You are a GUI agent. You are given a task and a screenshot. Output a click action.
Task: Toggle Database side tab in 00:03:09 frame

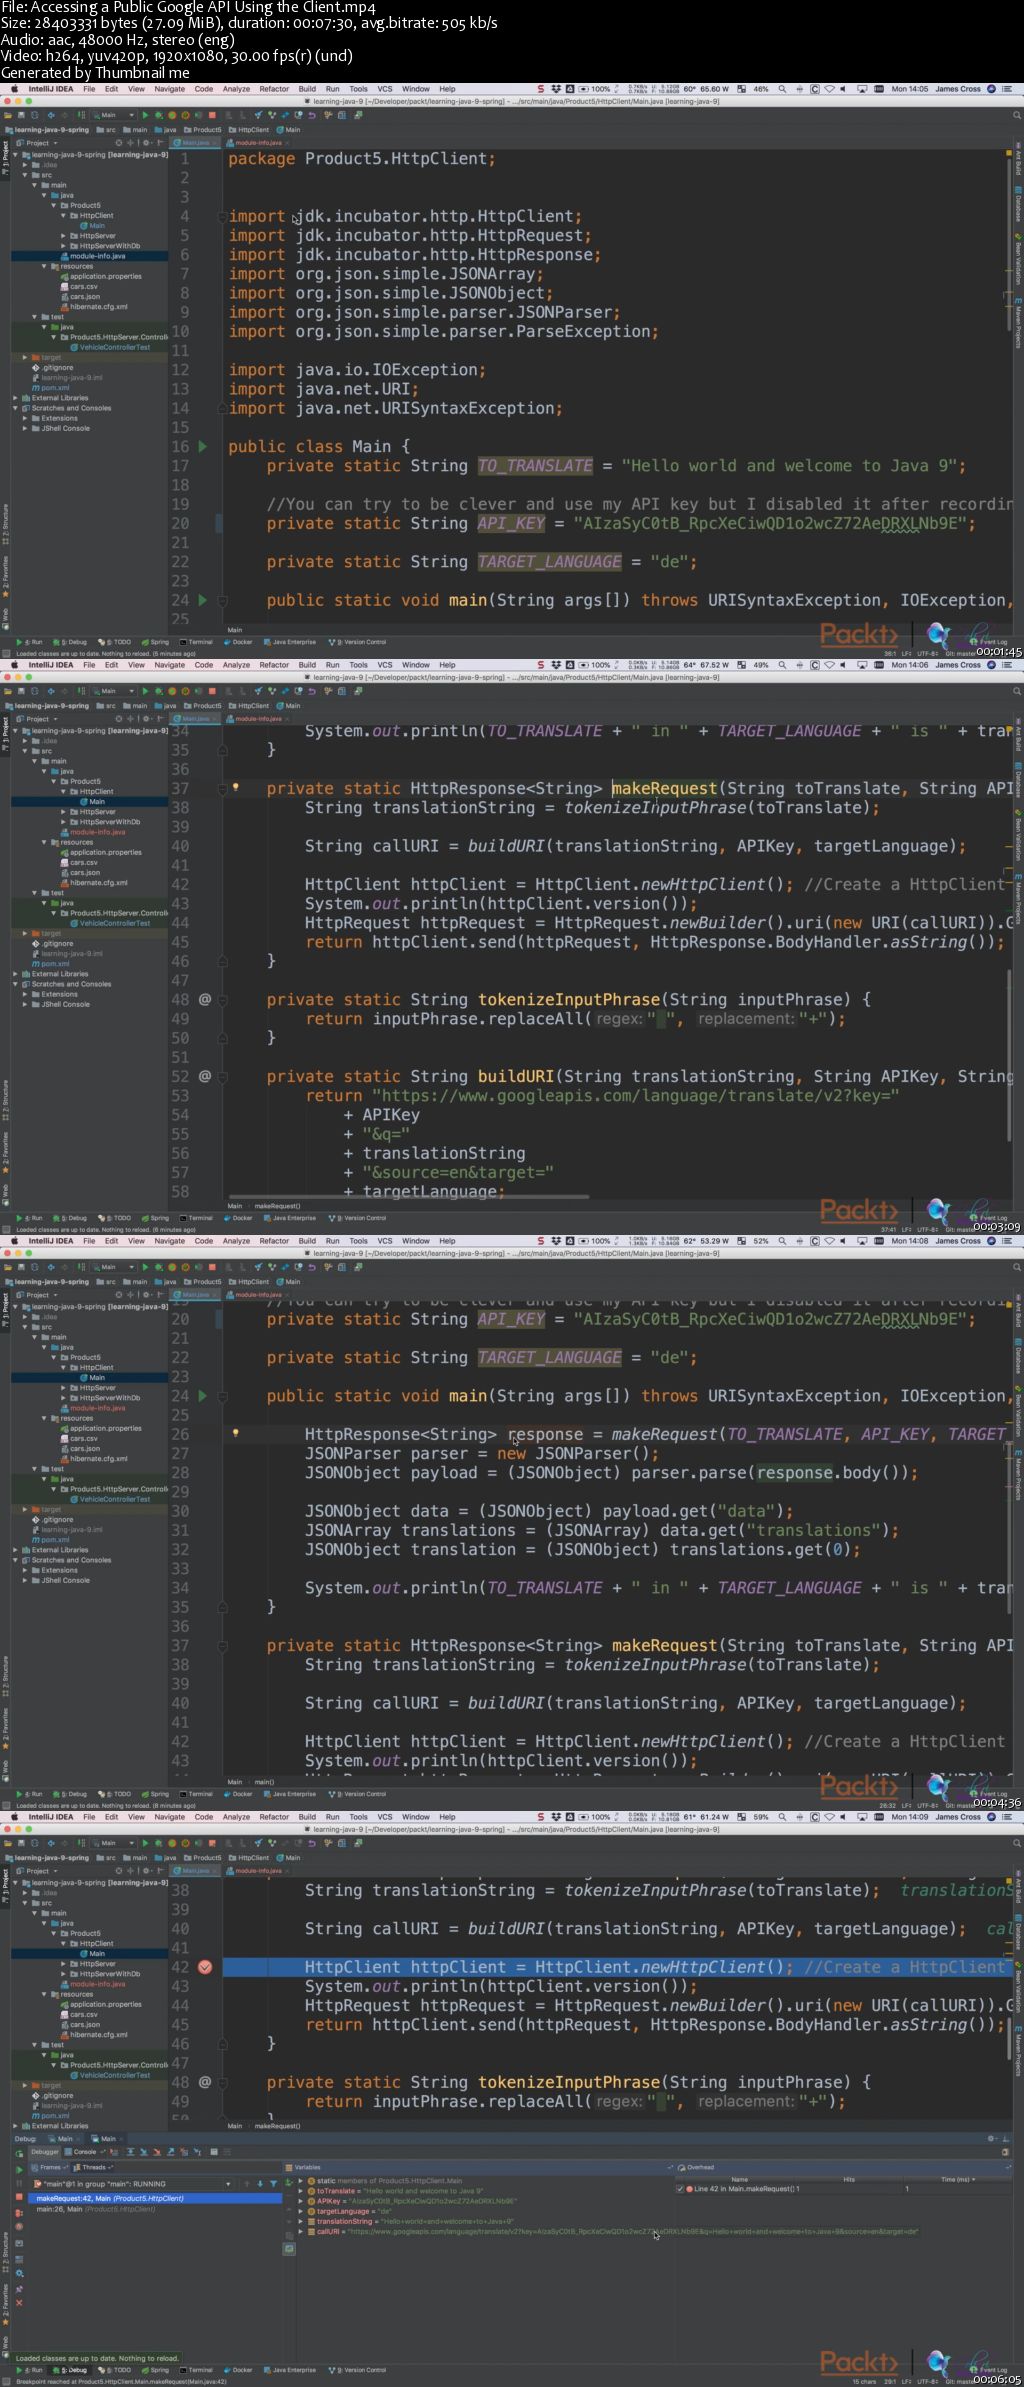(1018, 780)
